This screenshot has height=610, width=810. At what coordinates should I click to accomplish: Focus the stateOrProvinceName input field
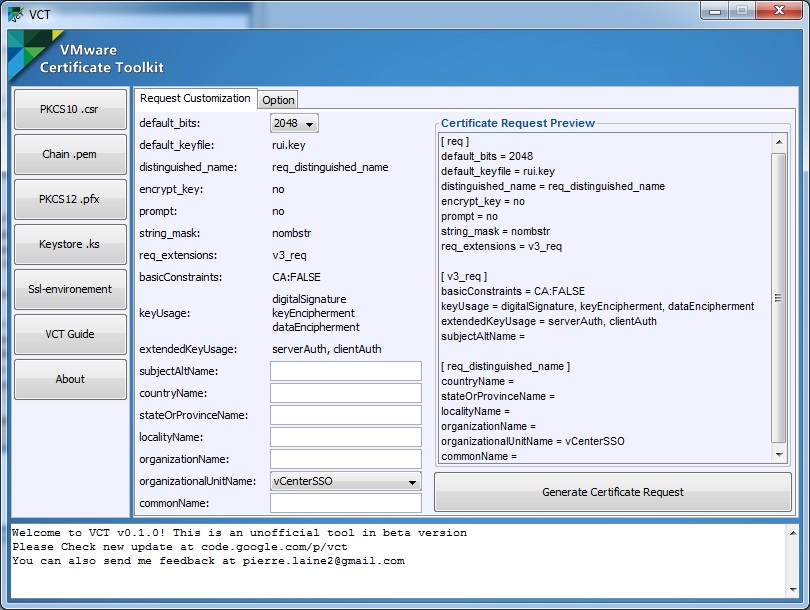point(346,415)
